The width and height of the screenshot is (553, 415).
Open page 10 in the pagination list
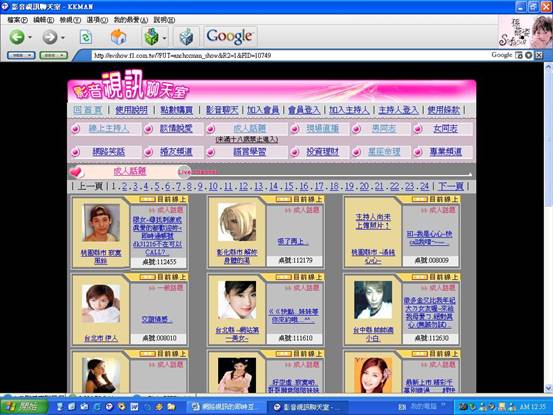213,186
